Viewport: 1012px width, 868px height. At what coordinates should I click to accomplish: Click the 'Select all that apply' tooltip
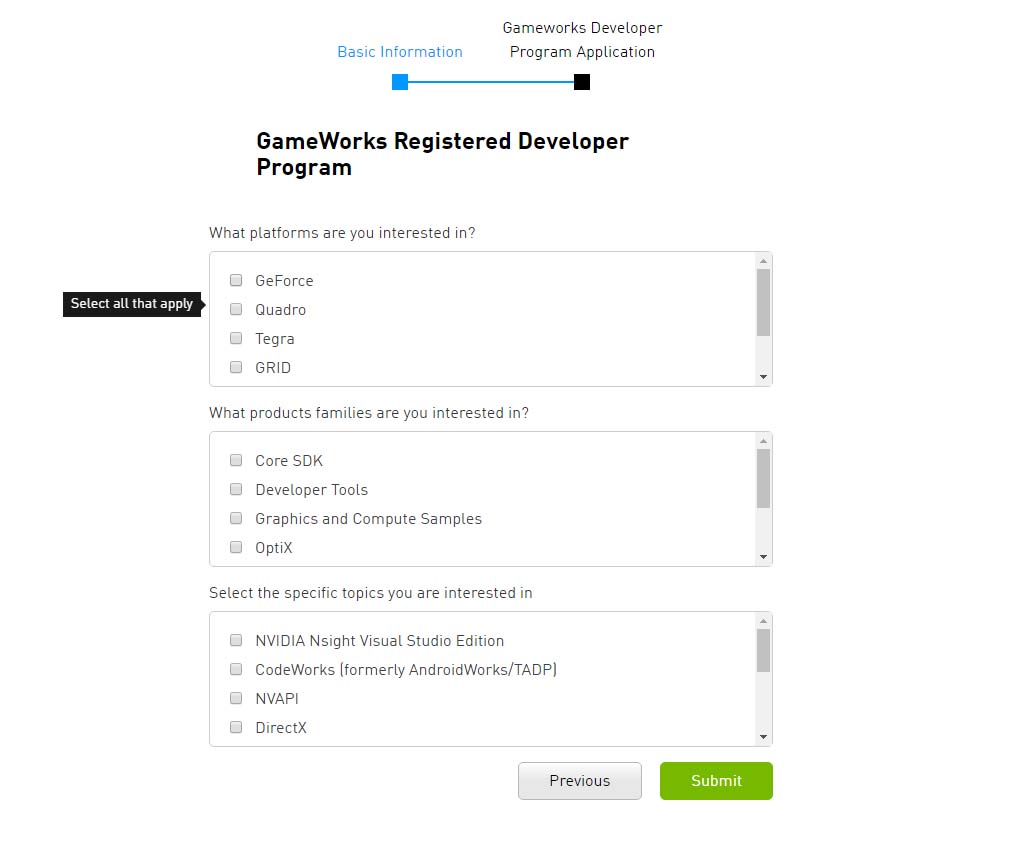tap(132, 304)
